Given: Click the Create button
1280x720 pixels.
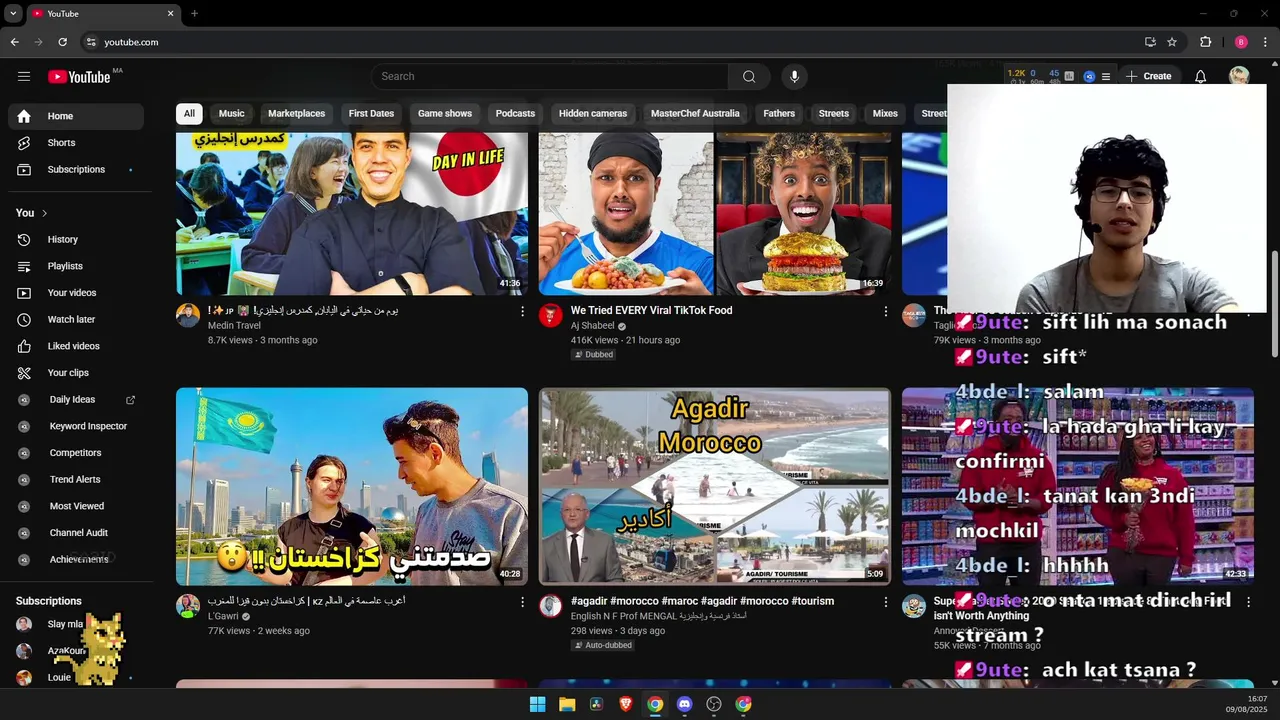Looking at the screenshot, I should 1148,76.
